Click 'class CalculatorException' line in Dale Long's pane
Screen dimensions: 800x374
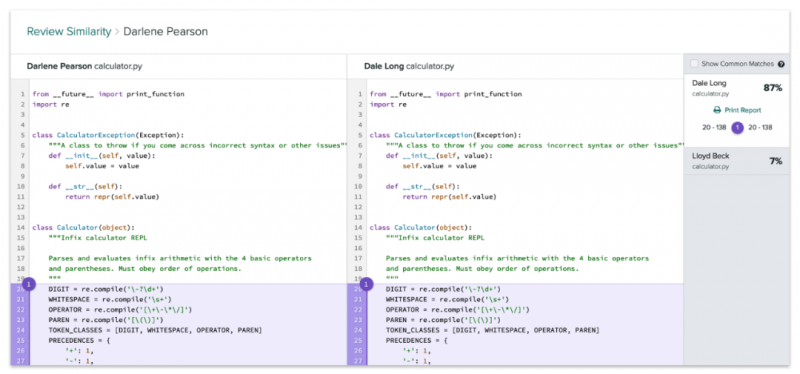tap(445, 135)
